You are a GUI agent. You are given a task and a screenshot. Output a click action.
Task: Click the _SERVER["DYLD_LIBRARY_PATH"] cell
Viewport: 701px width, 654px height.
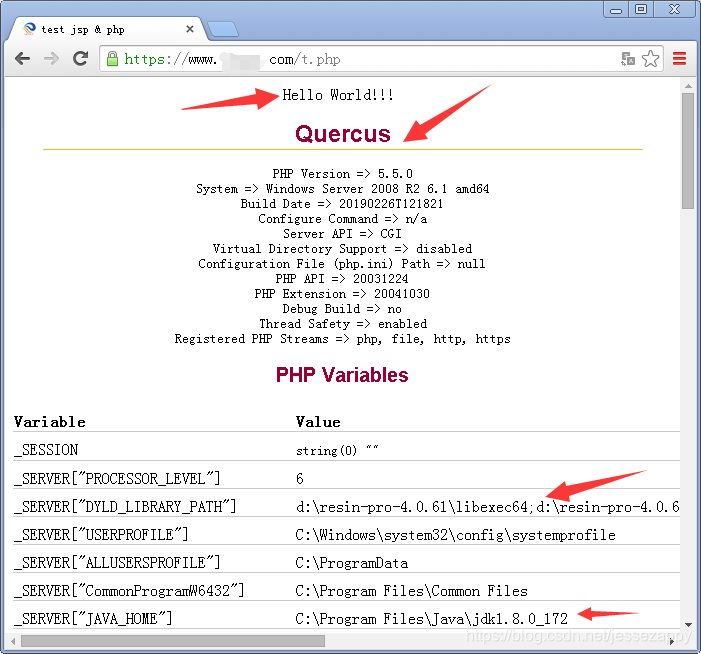point(125,506)
